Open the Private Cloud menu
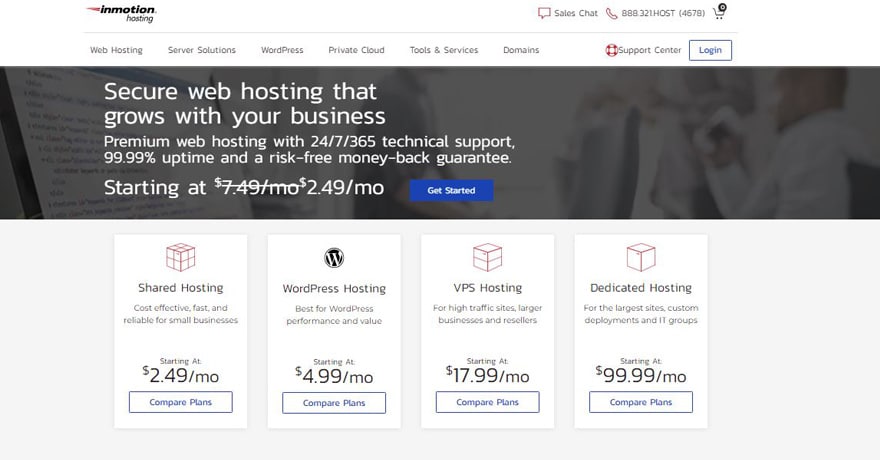This screenshot has width=880, height=460. (x=356, y=50)
